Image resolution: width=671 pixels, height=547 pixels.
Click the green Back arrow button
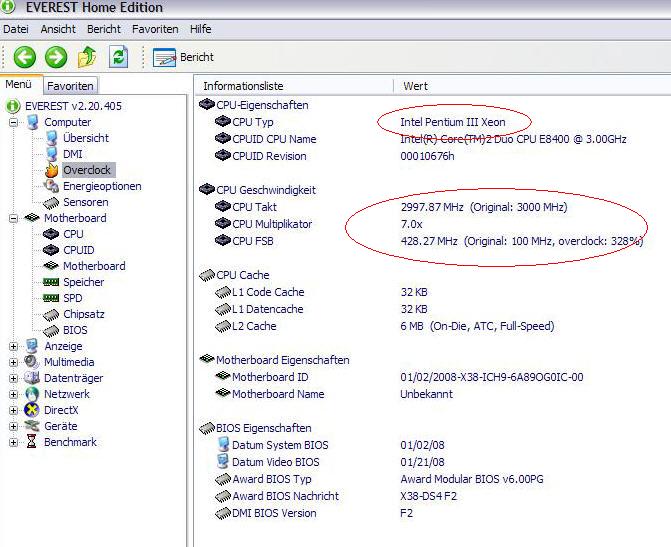coord(24,57)
